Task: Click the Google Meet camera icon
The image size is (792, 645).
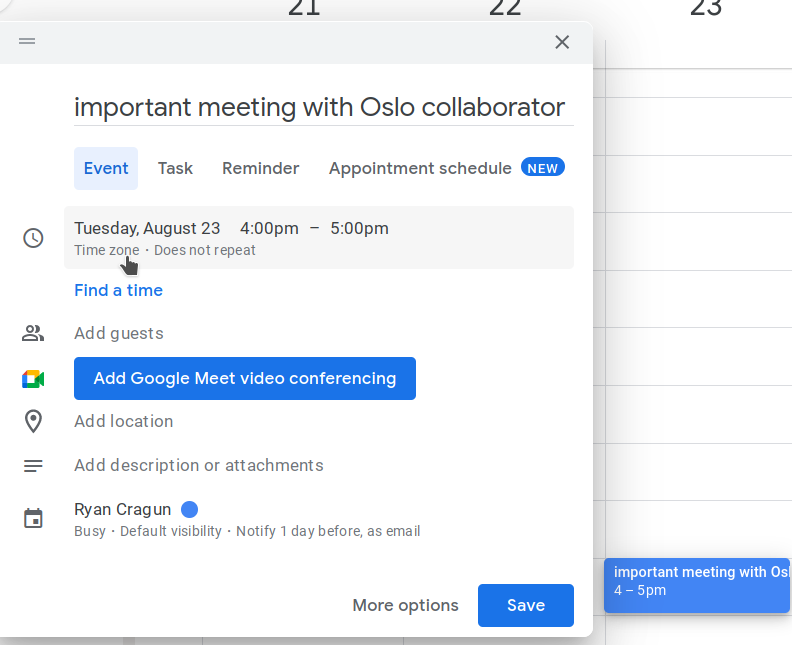Action: (x=33, y=379)
